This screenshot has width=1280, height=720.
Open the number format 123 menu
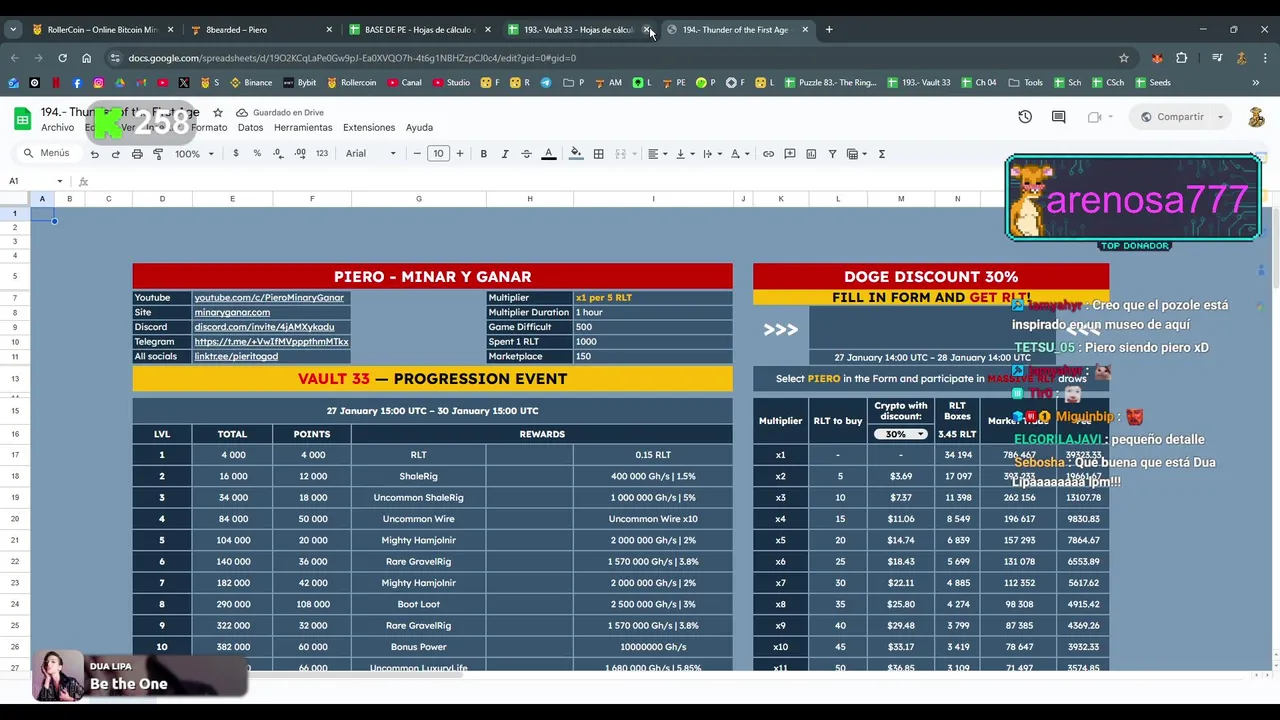tap(321, 154)
